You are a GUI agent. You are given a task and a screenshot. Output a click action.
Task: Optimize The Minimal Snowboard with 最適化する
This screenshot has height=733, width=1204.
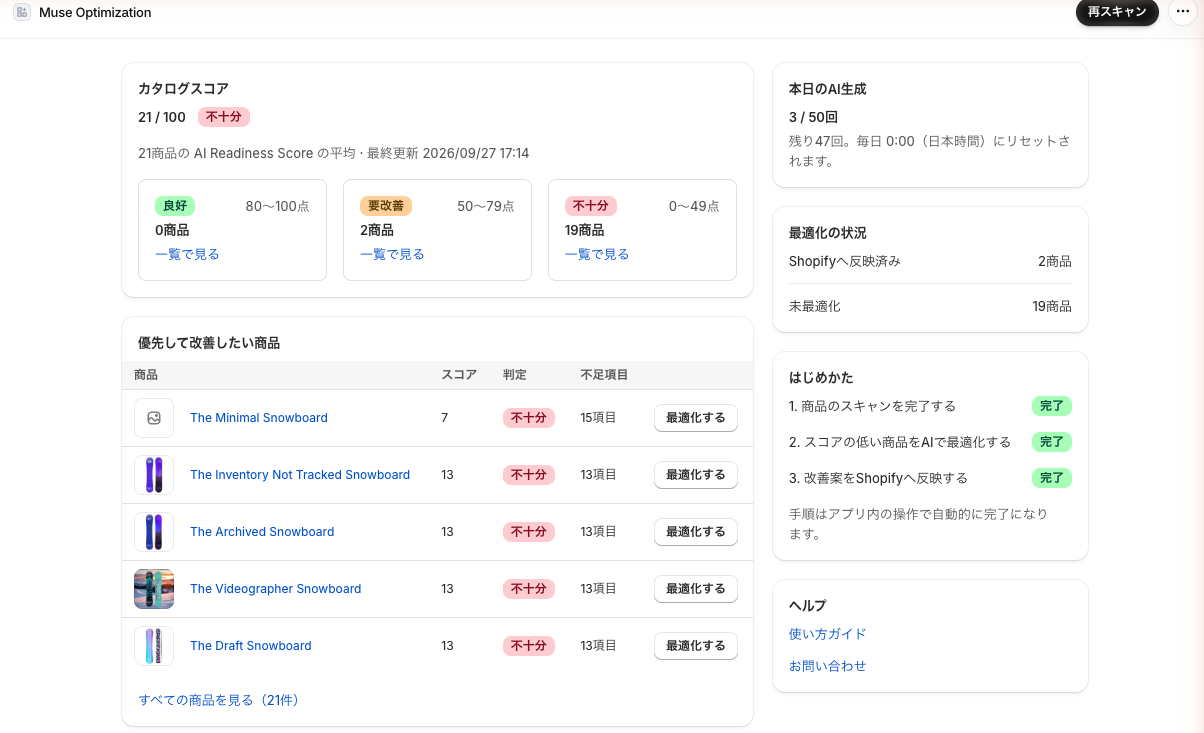(696, 418)
